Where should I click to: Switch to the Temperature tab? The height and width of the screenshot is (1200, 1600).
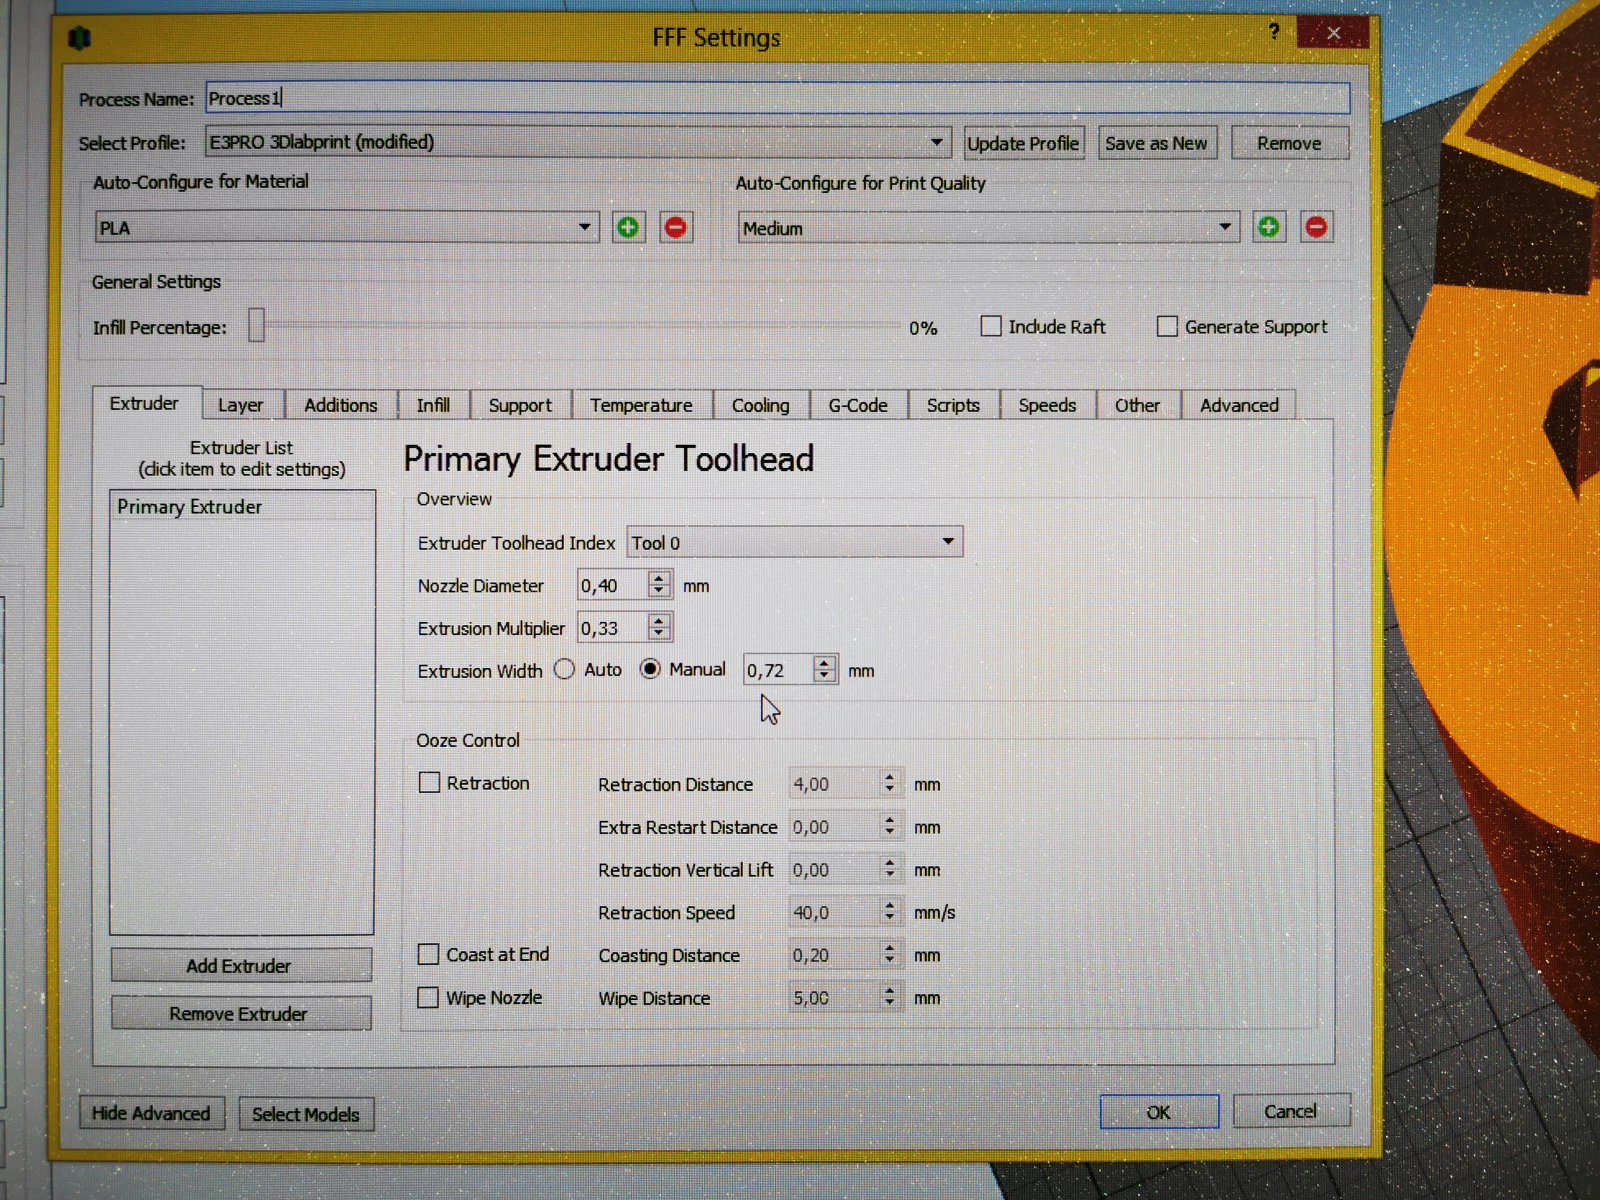pos(641,405)
